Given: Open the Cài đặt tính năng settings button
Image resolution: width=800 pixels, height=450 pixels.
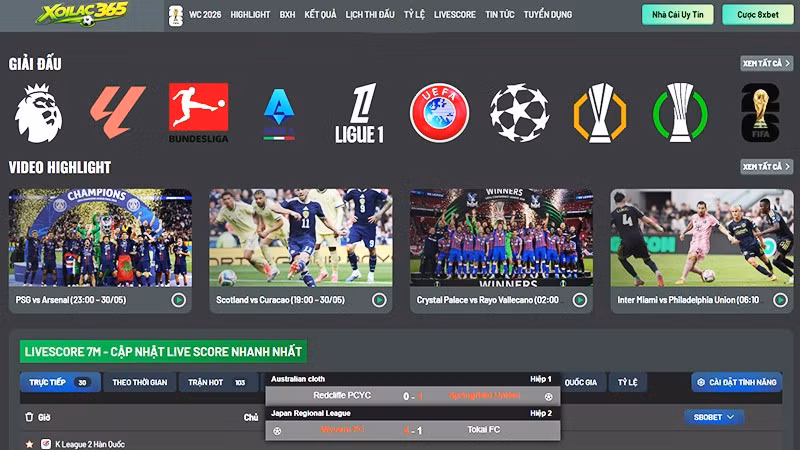Looking at the screenshot, I should coord(737,382).
